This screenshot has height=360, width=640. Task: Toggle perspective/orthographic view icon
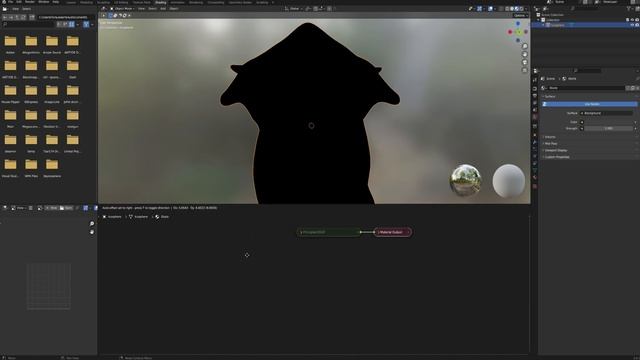(525, 71)
